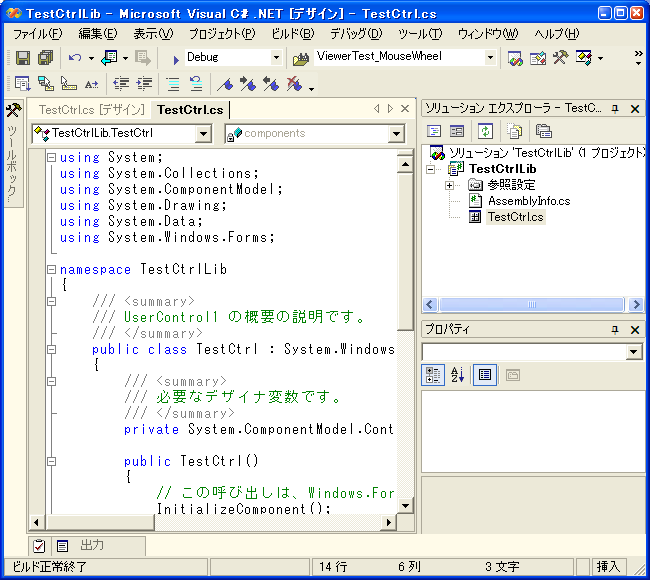The width and height of the screenshot is (650, 580).
Task: Select the ソリューション 'TestCtrlLib' node
Action: click(546, 153)
